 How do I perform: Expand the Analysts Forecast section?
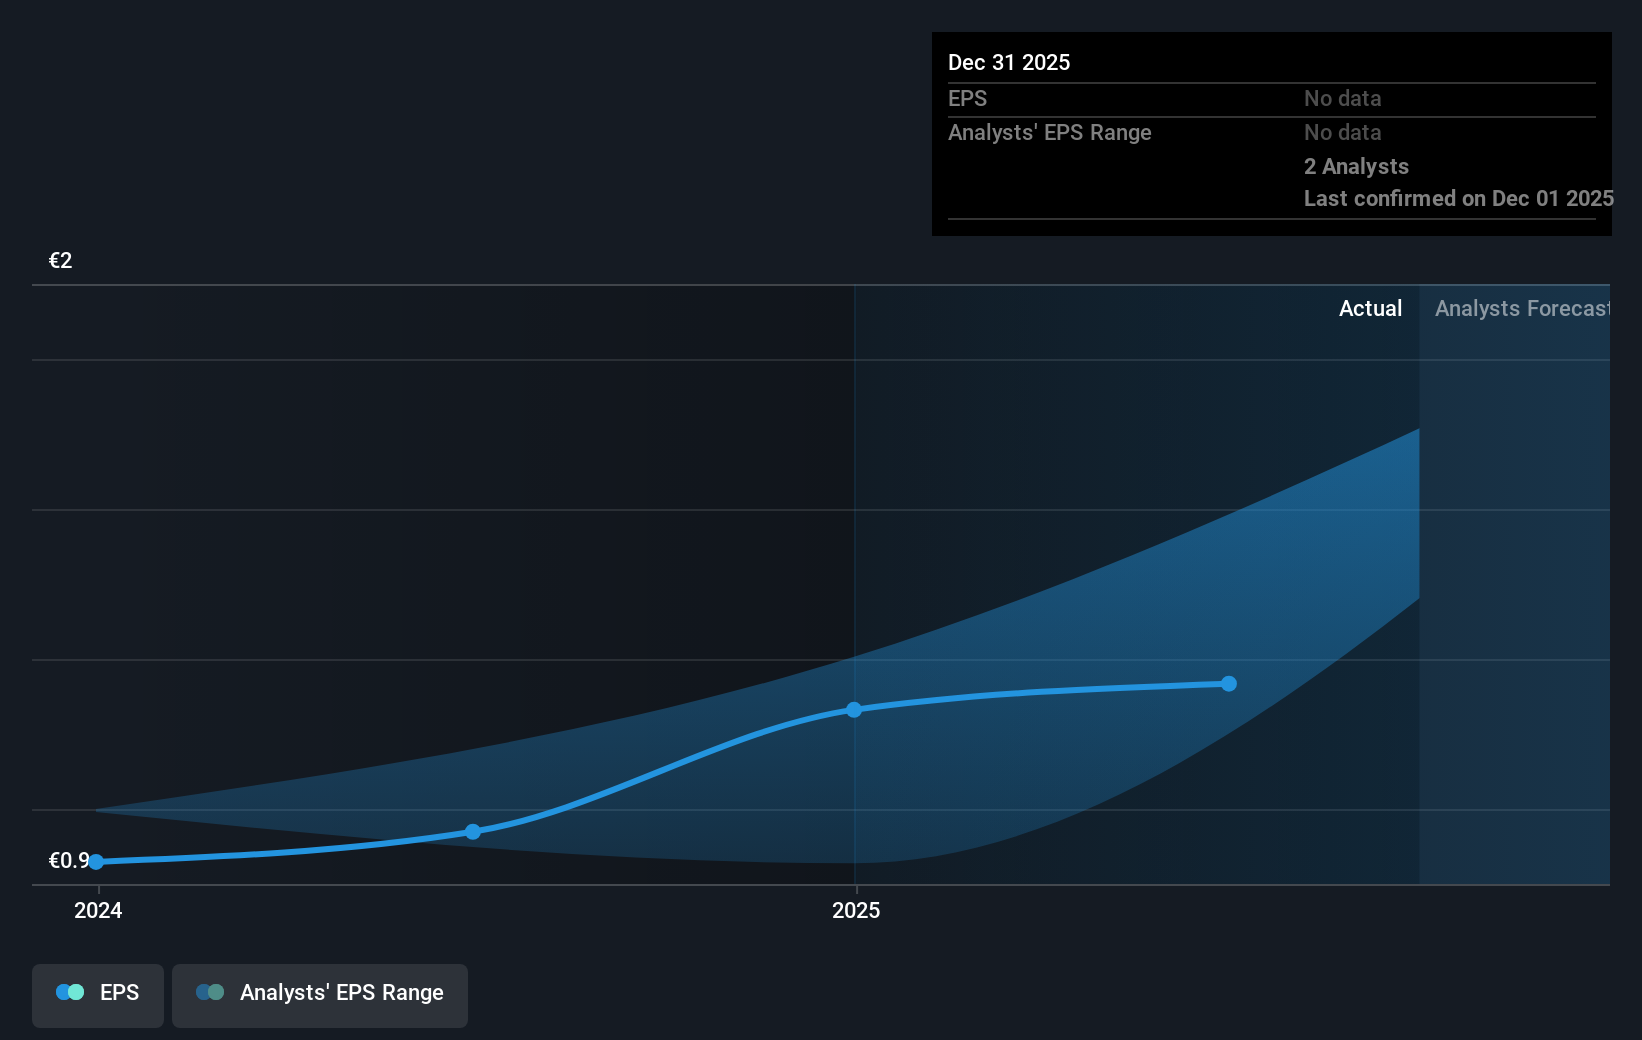coord(1521,309)
